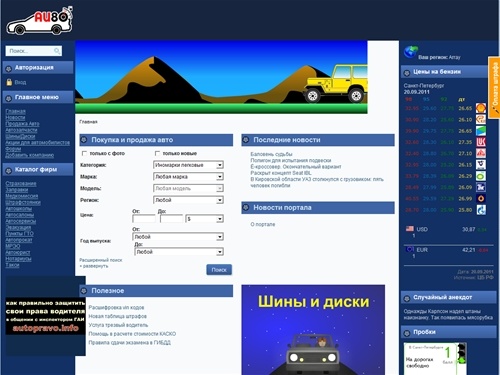Open Автосалоны in the company catalog

point(20,215)
